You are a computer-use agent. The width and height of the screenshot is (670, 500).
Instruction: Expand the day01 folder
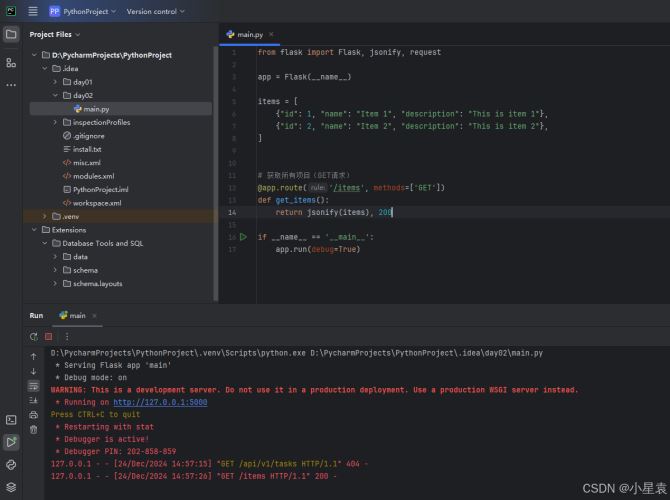56,82
